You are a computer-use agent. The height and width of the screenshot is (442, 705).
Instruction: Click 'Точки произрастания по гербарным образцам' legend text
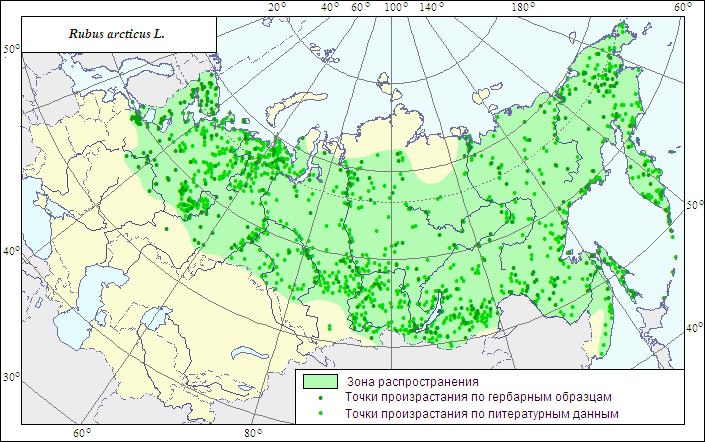coord(478,397)
